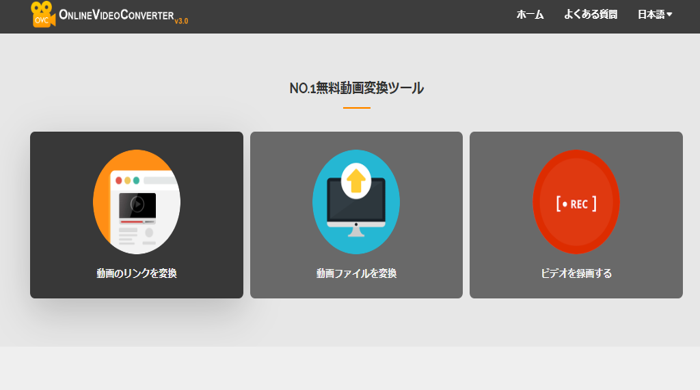Click the [• REC] text inside red circle
700x390 pixels.
click(x=576, y=204)
